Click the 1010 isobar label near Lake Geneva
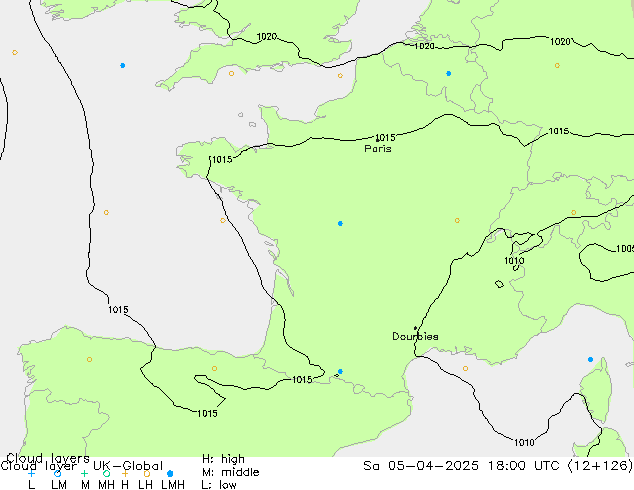This screenshot has height=490, width=634. (514, 261)
